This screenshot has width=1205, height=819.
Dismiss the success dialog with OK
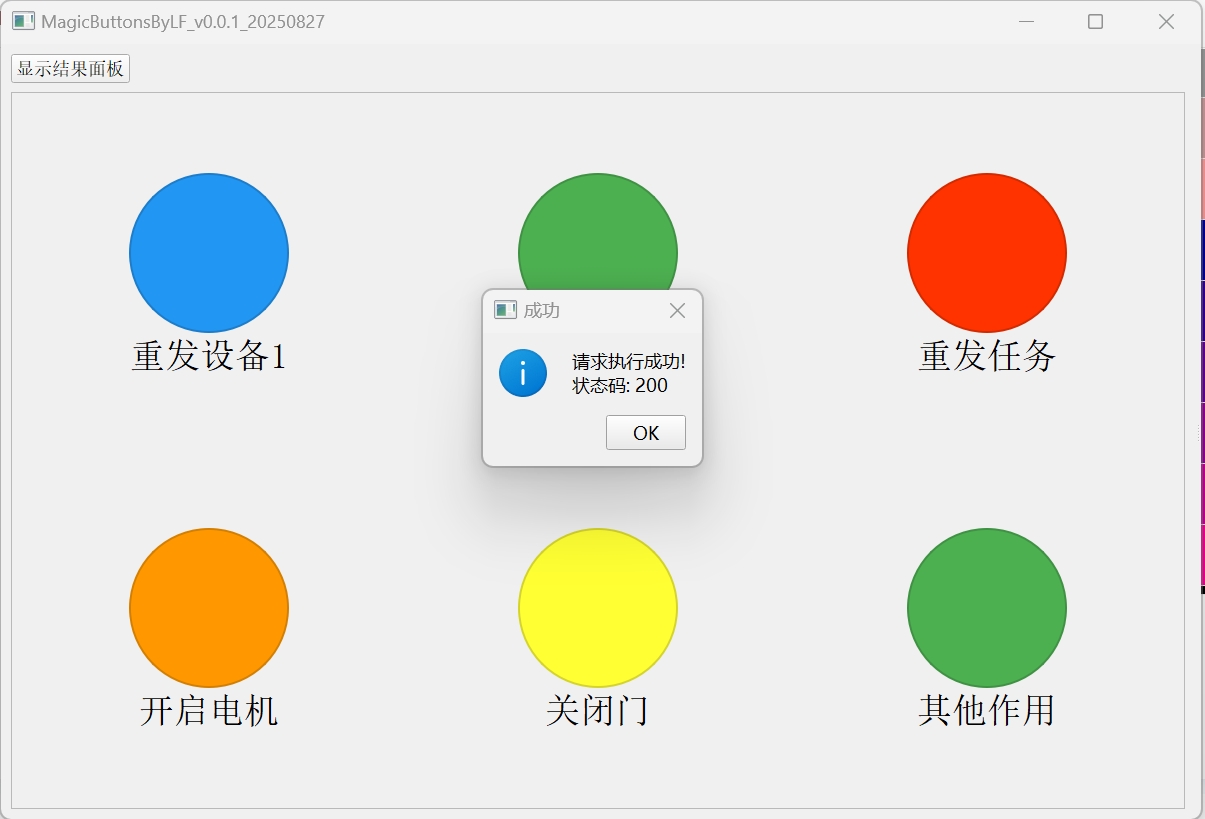pyautogui.click(x=645, y=432)
